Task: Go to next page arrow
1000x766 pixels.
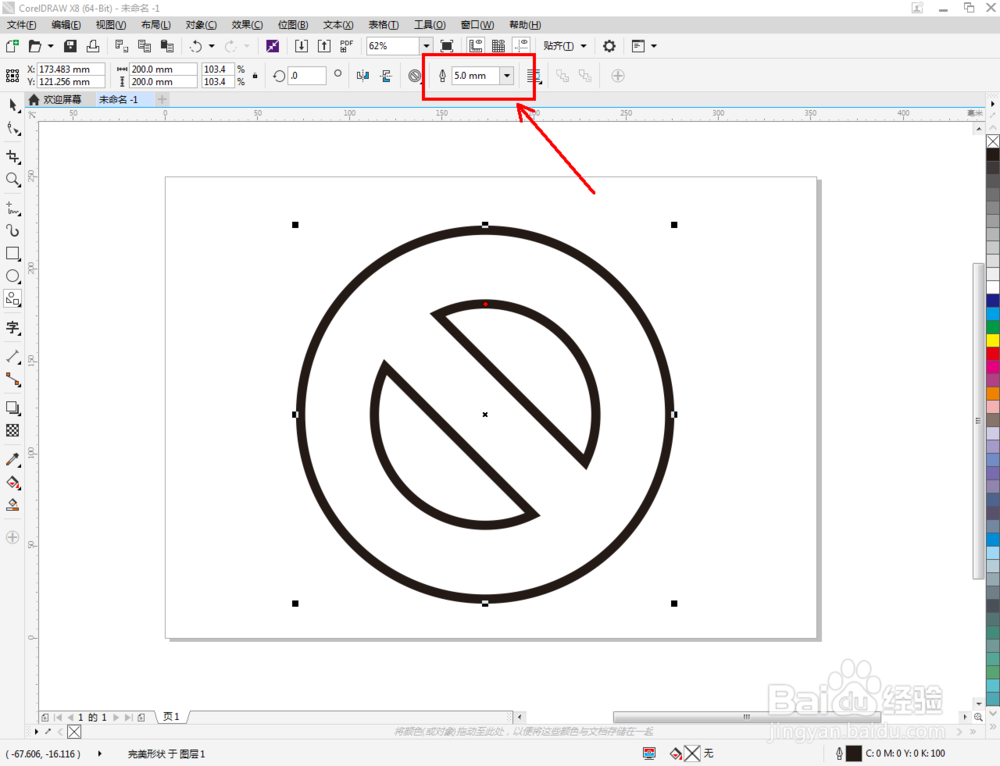Action: 116,718
